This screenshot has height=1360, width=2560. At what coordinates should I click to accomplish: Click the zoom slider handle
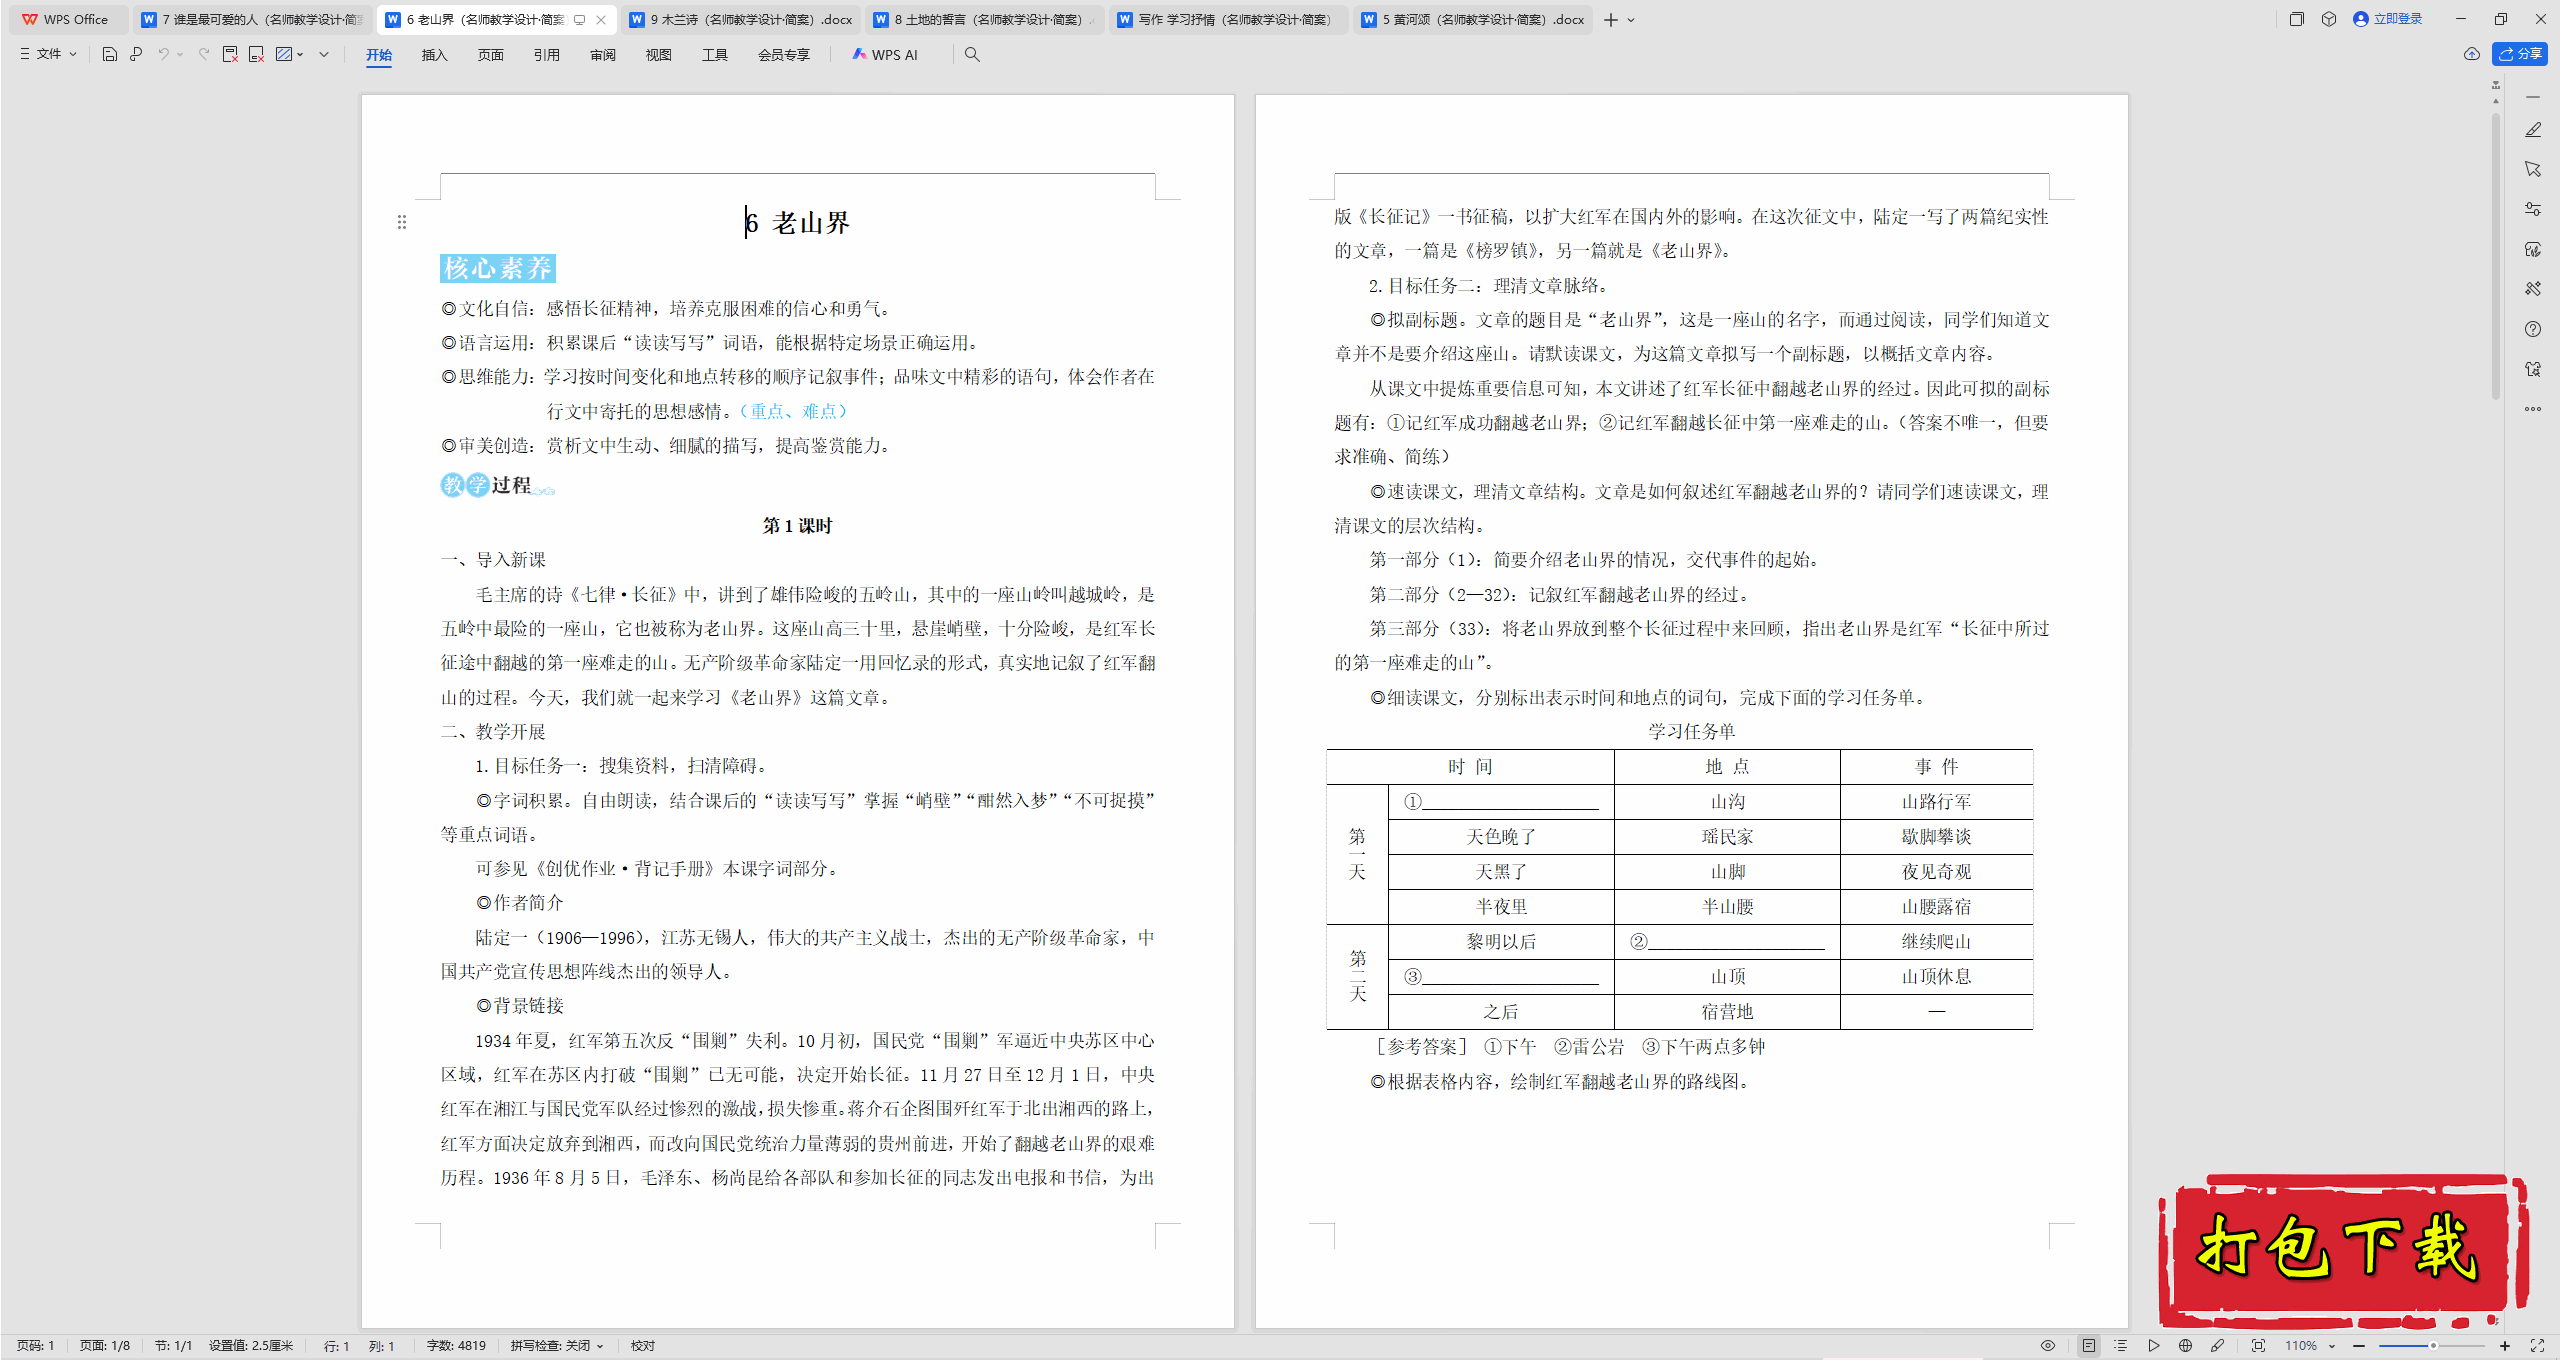[x=2433, y=1346]
